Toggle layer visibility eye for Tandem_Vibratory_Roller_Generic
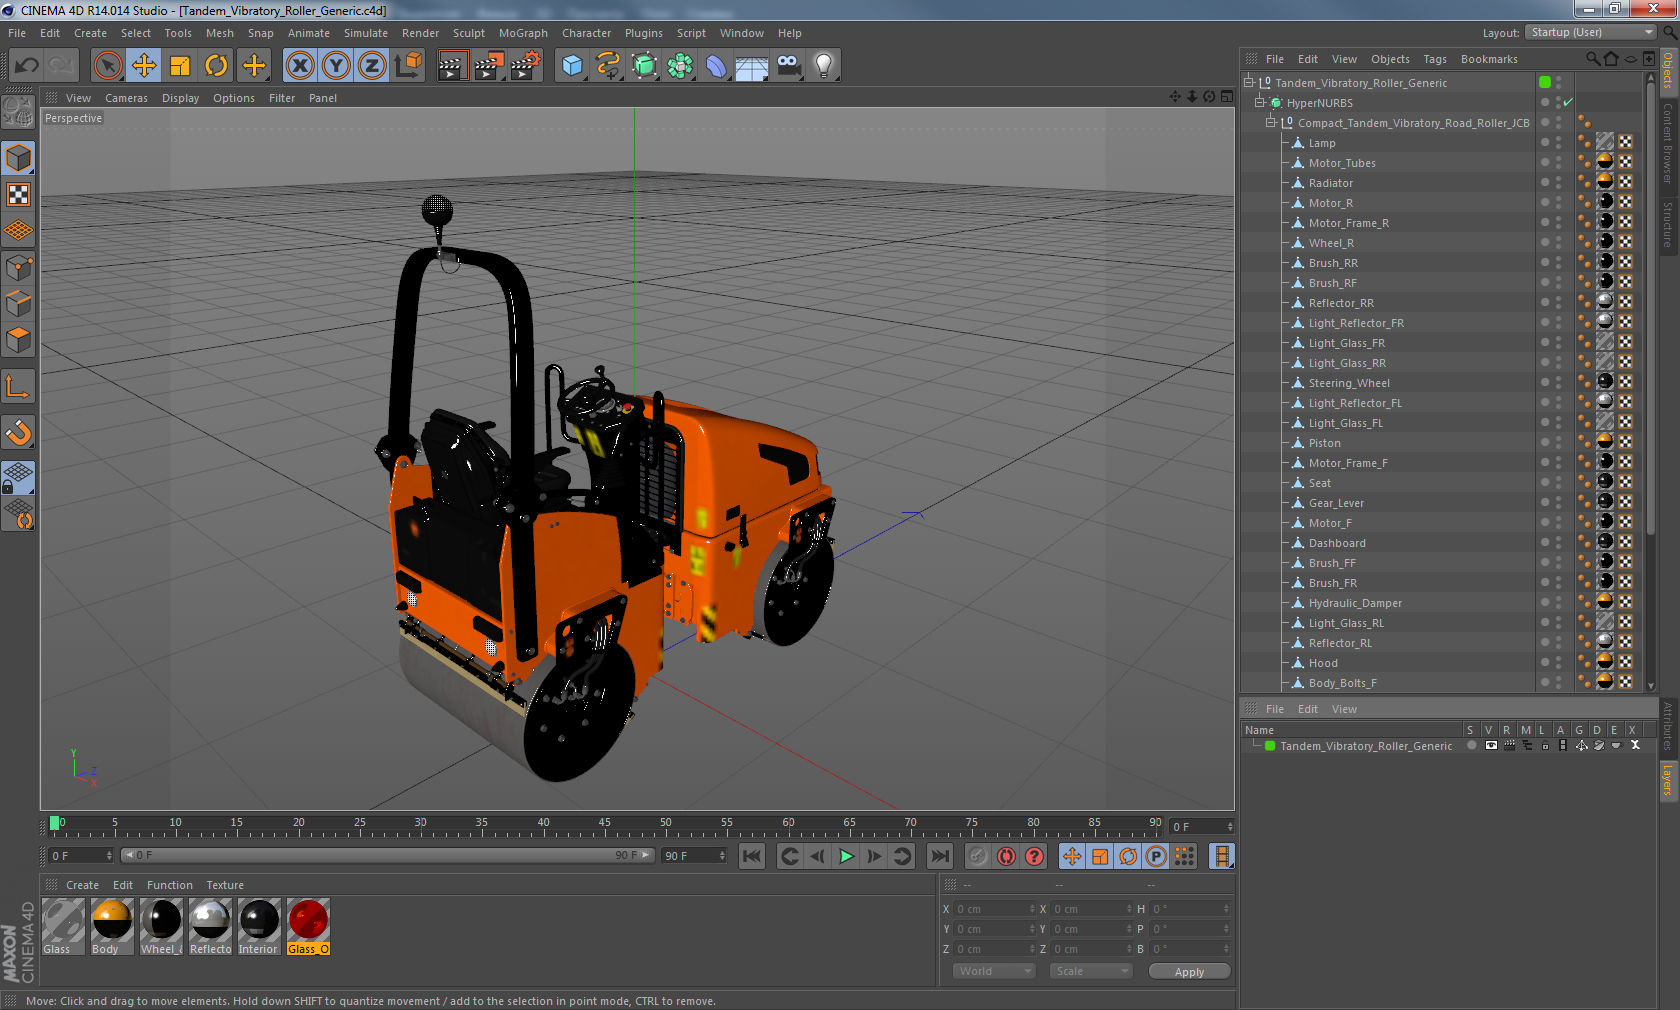This screenshot has height=1010, width=1680. pyautogui.click(x=1491, y=746)
